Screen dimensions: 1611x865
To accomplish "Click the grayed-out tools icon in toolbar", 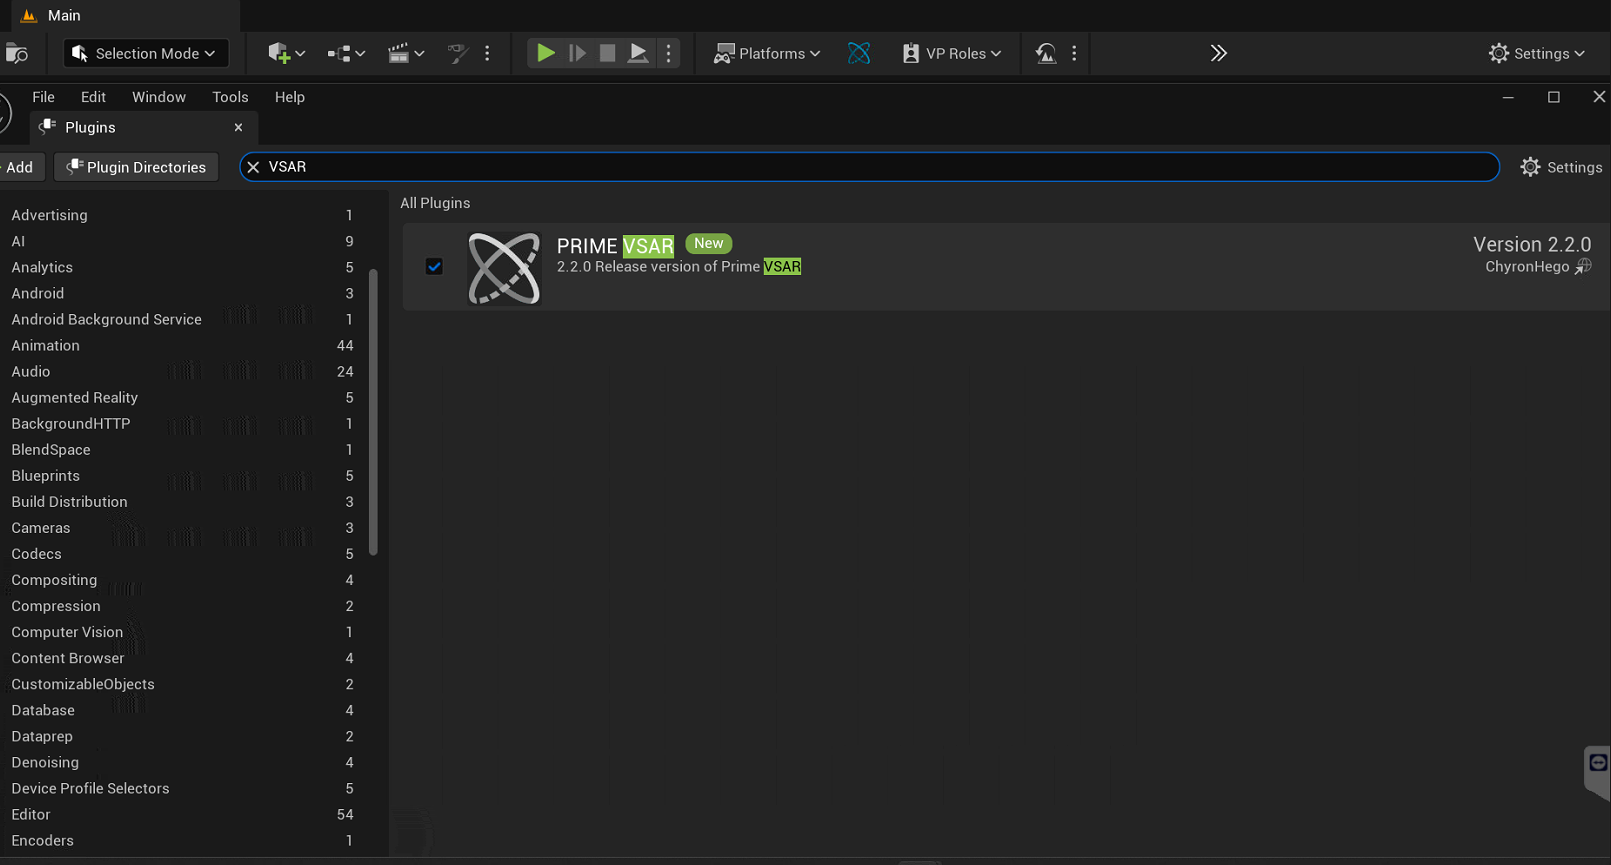I will [x=457, y=53].
